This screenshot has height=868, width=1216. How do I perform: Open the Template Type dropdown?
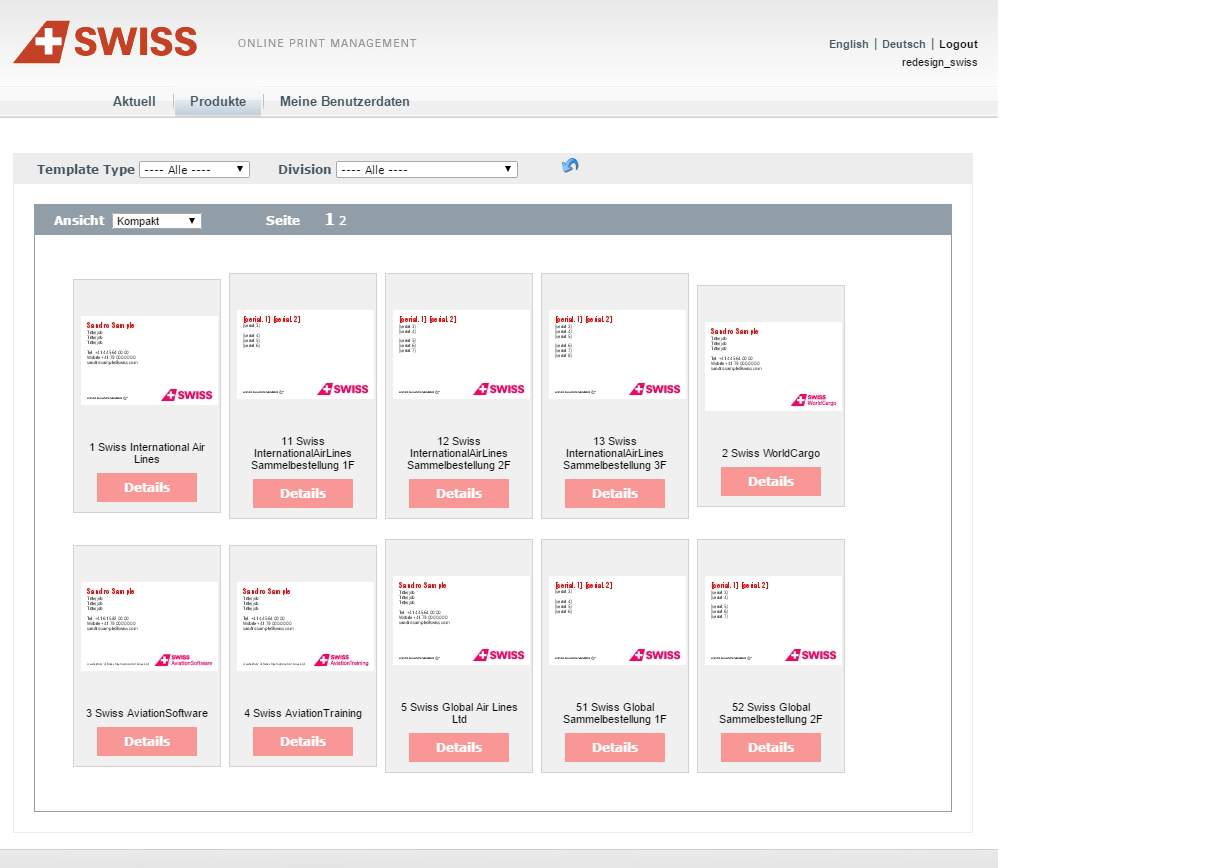point(194,170)
